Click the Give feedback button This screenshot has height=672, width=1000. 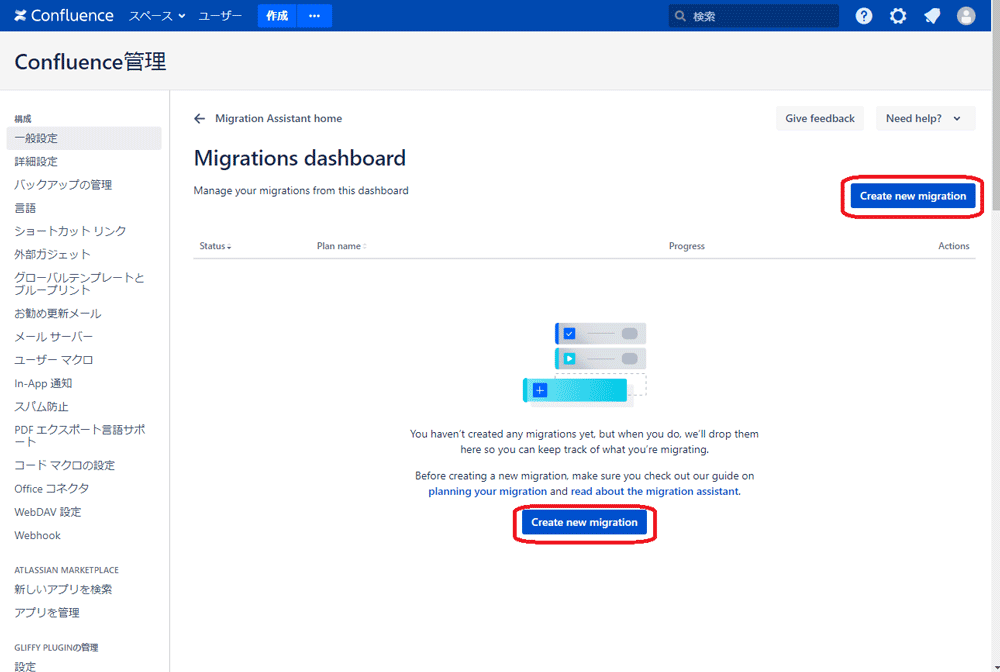(820, 119)
